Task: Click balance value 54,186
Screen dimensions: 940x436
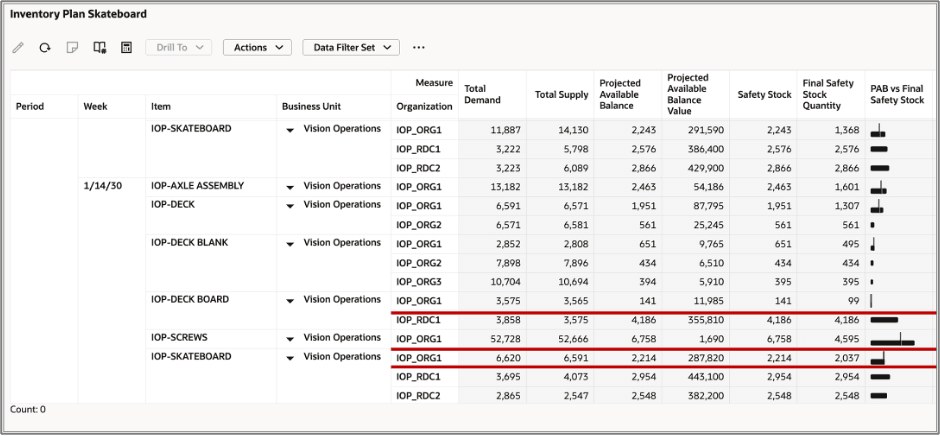Action: [709, 187]
